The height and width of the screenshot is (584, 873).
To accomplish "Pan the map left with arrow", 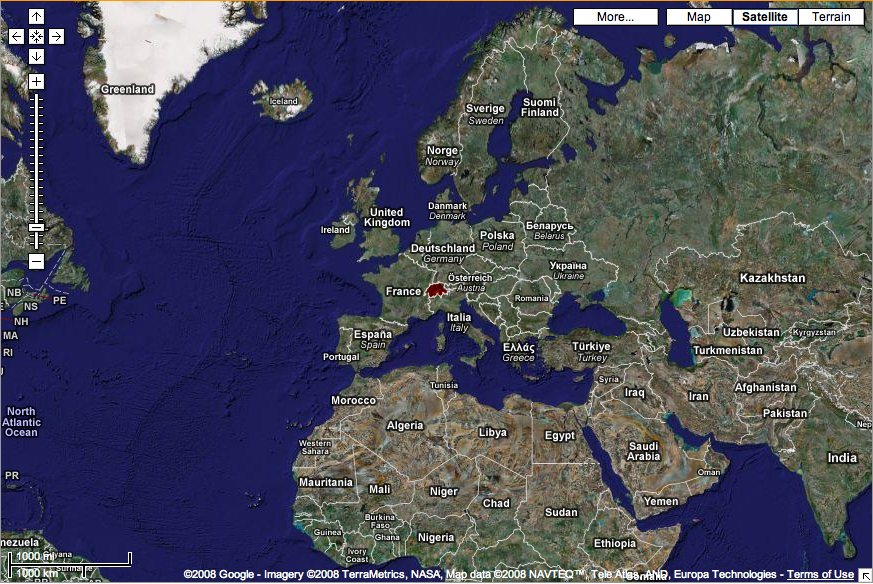I will pyautogui.click(x=16, y=36).
